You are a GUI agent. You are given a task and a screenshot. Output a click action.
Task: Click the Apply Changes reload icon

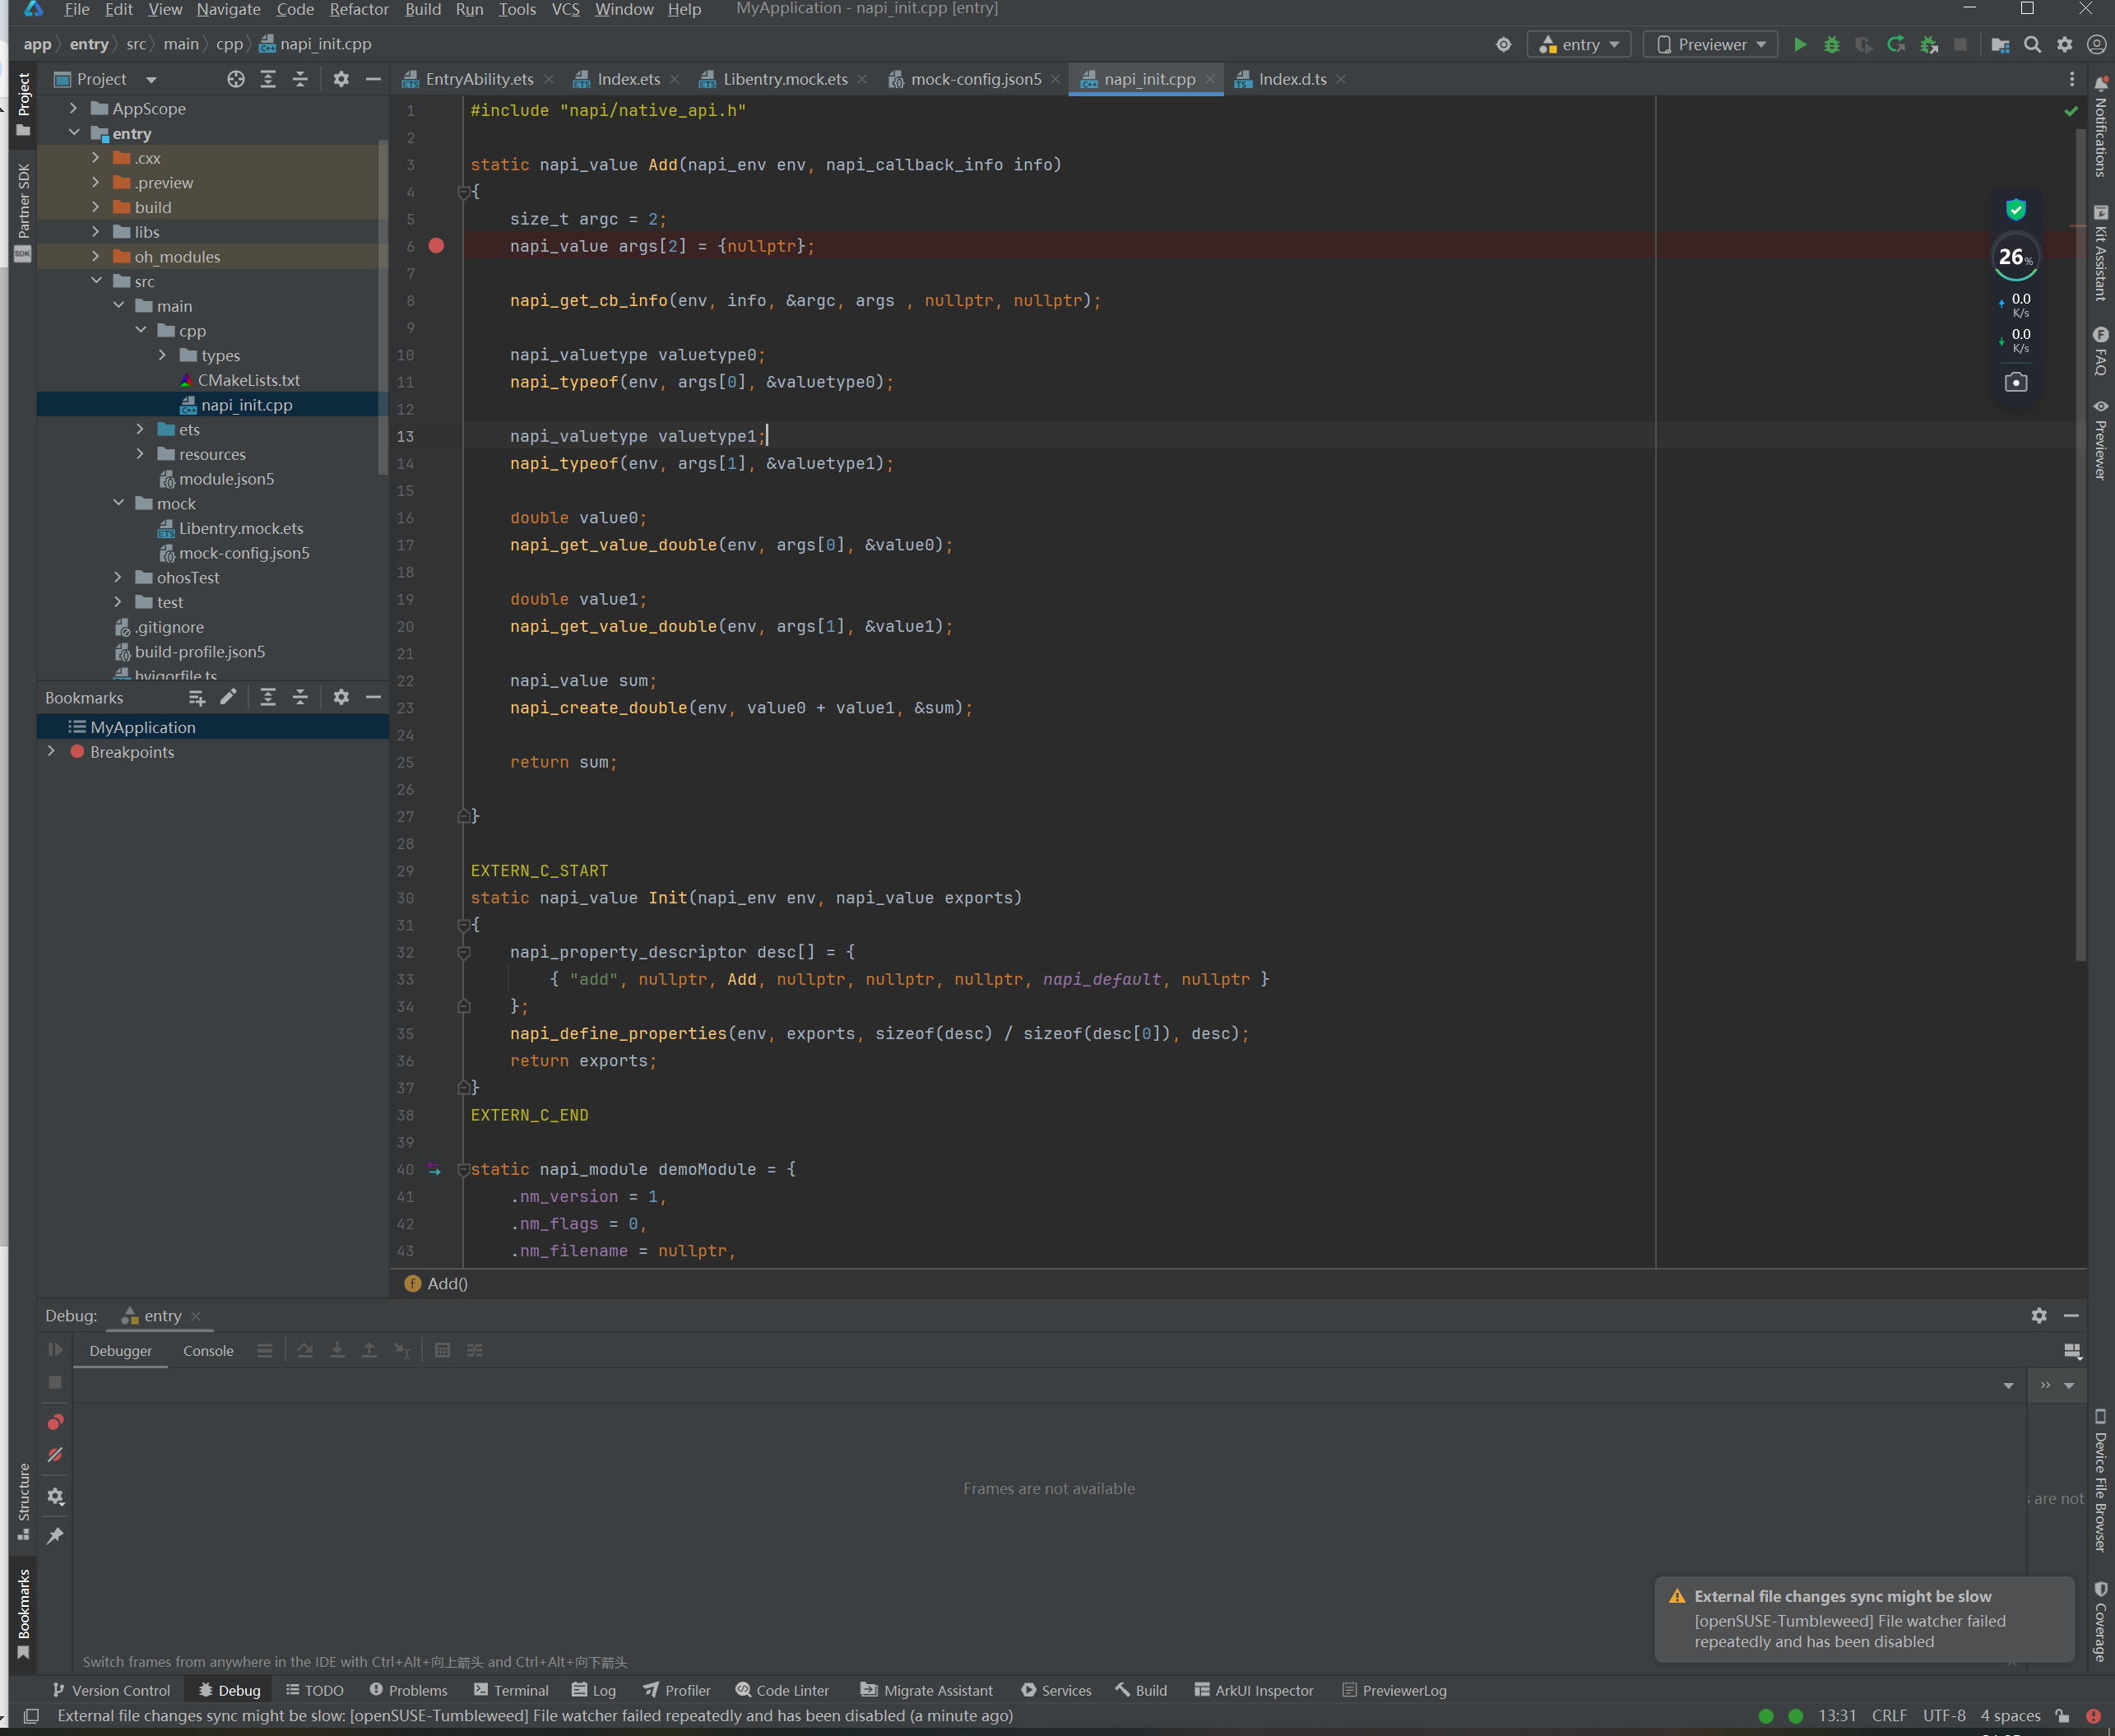(1896, 44)
